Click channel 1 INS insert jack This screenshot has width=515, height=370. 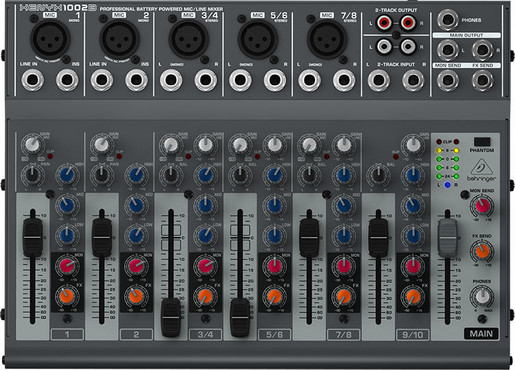click(x=67, y=80)
